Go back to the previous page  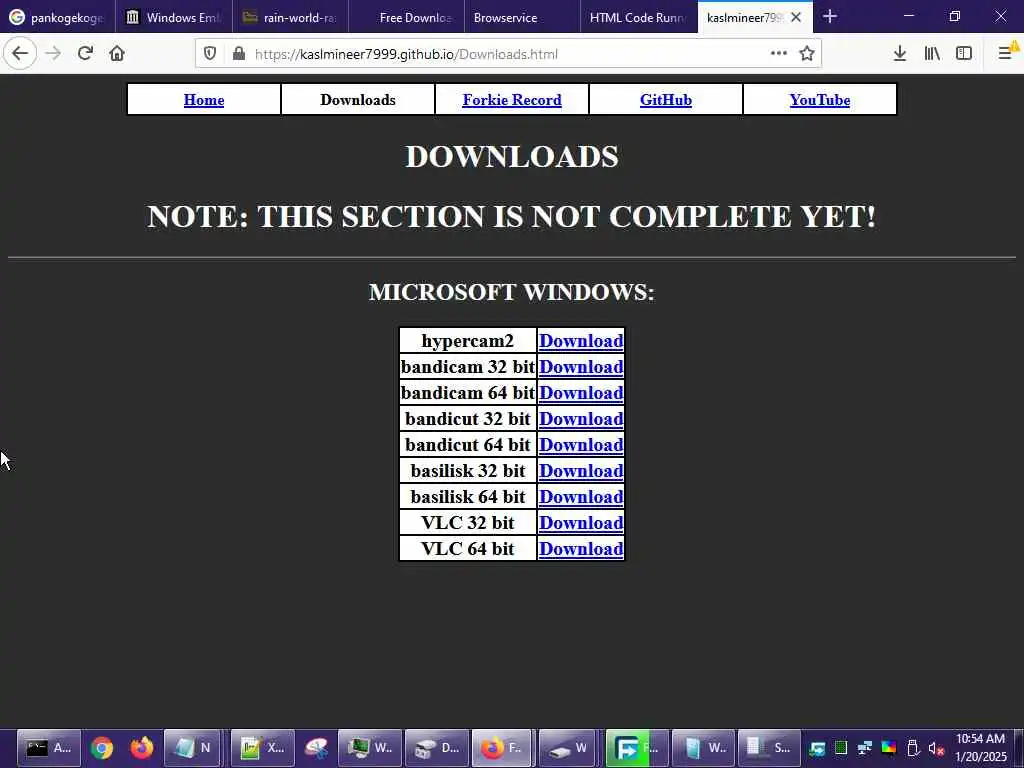click(x=20, y=54)
